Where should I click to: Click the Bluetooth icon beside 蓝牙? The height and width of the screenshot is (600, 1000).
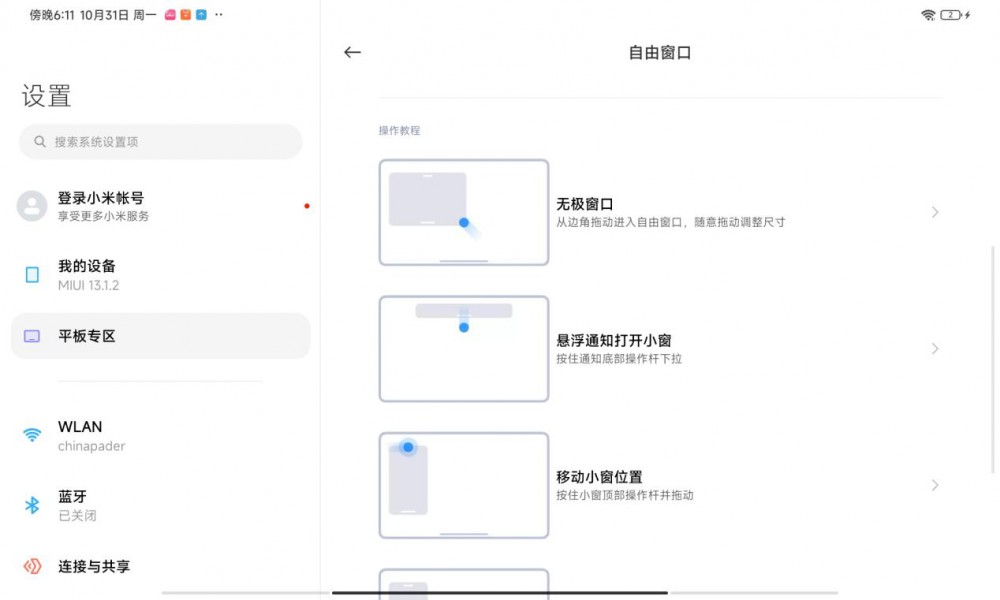[30, 505]
